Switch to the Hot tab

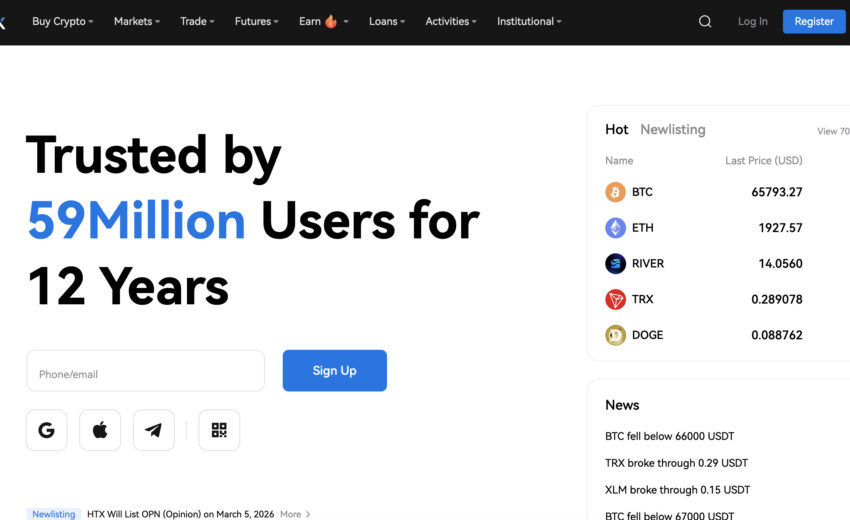[x=616, y=130]
